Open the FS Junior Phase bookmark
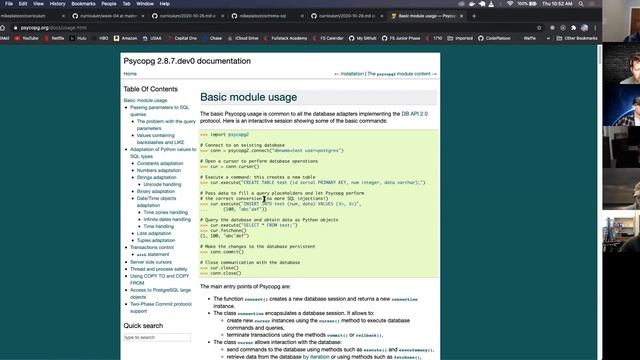Screen dimensions: 640x360 pos(401,38)
